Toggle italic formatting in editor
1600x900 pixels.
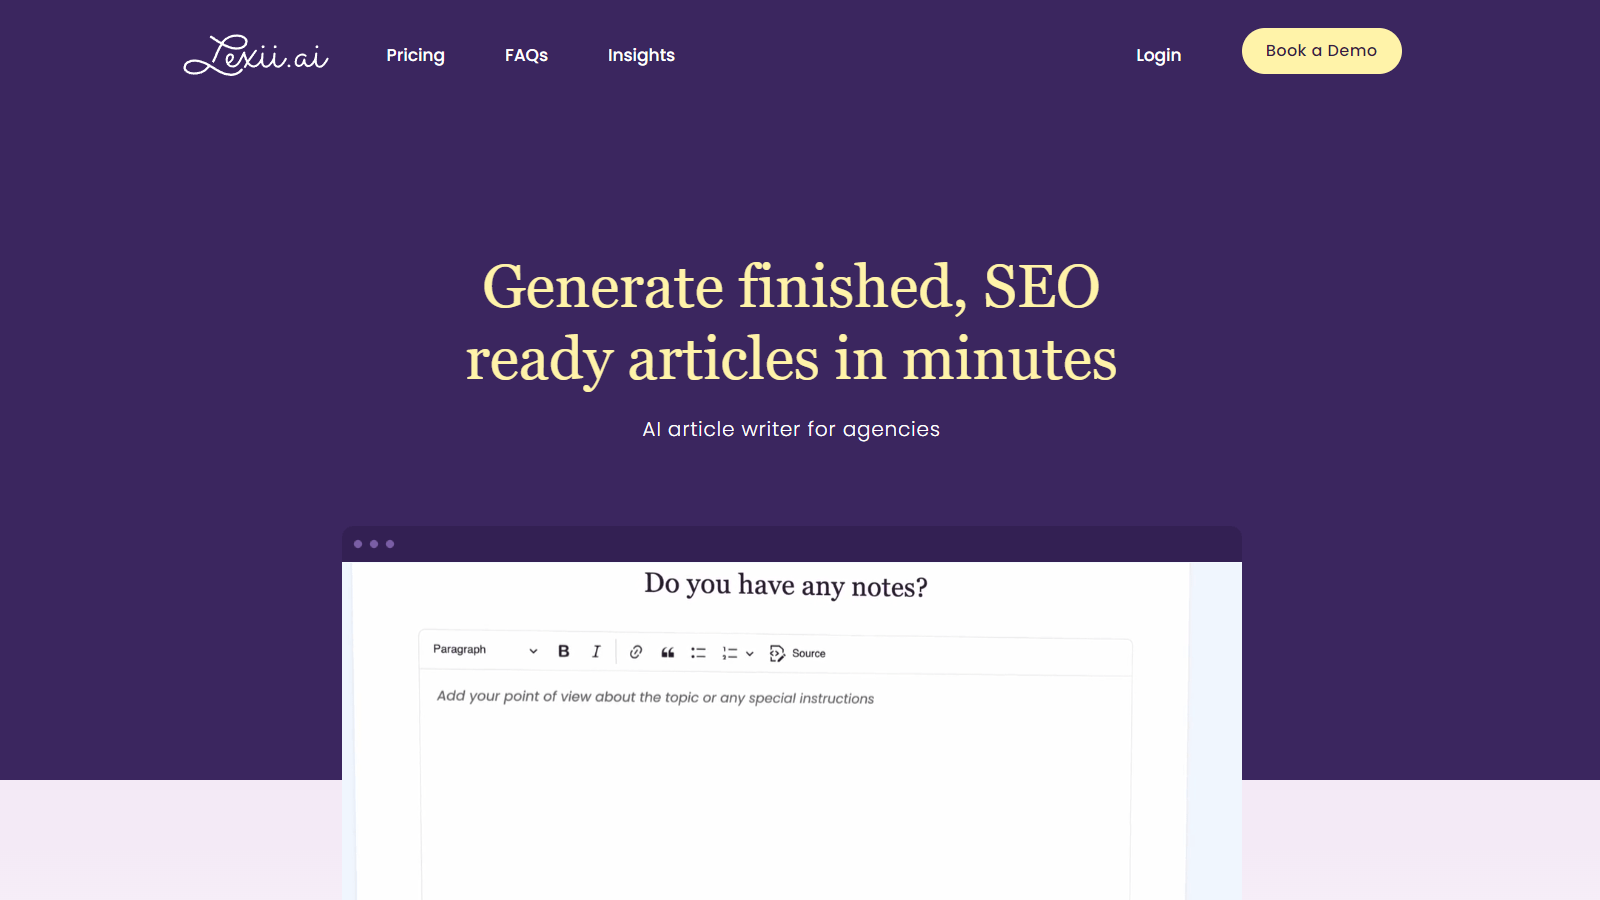pos(596,651)
